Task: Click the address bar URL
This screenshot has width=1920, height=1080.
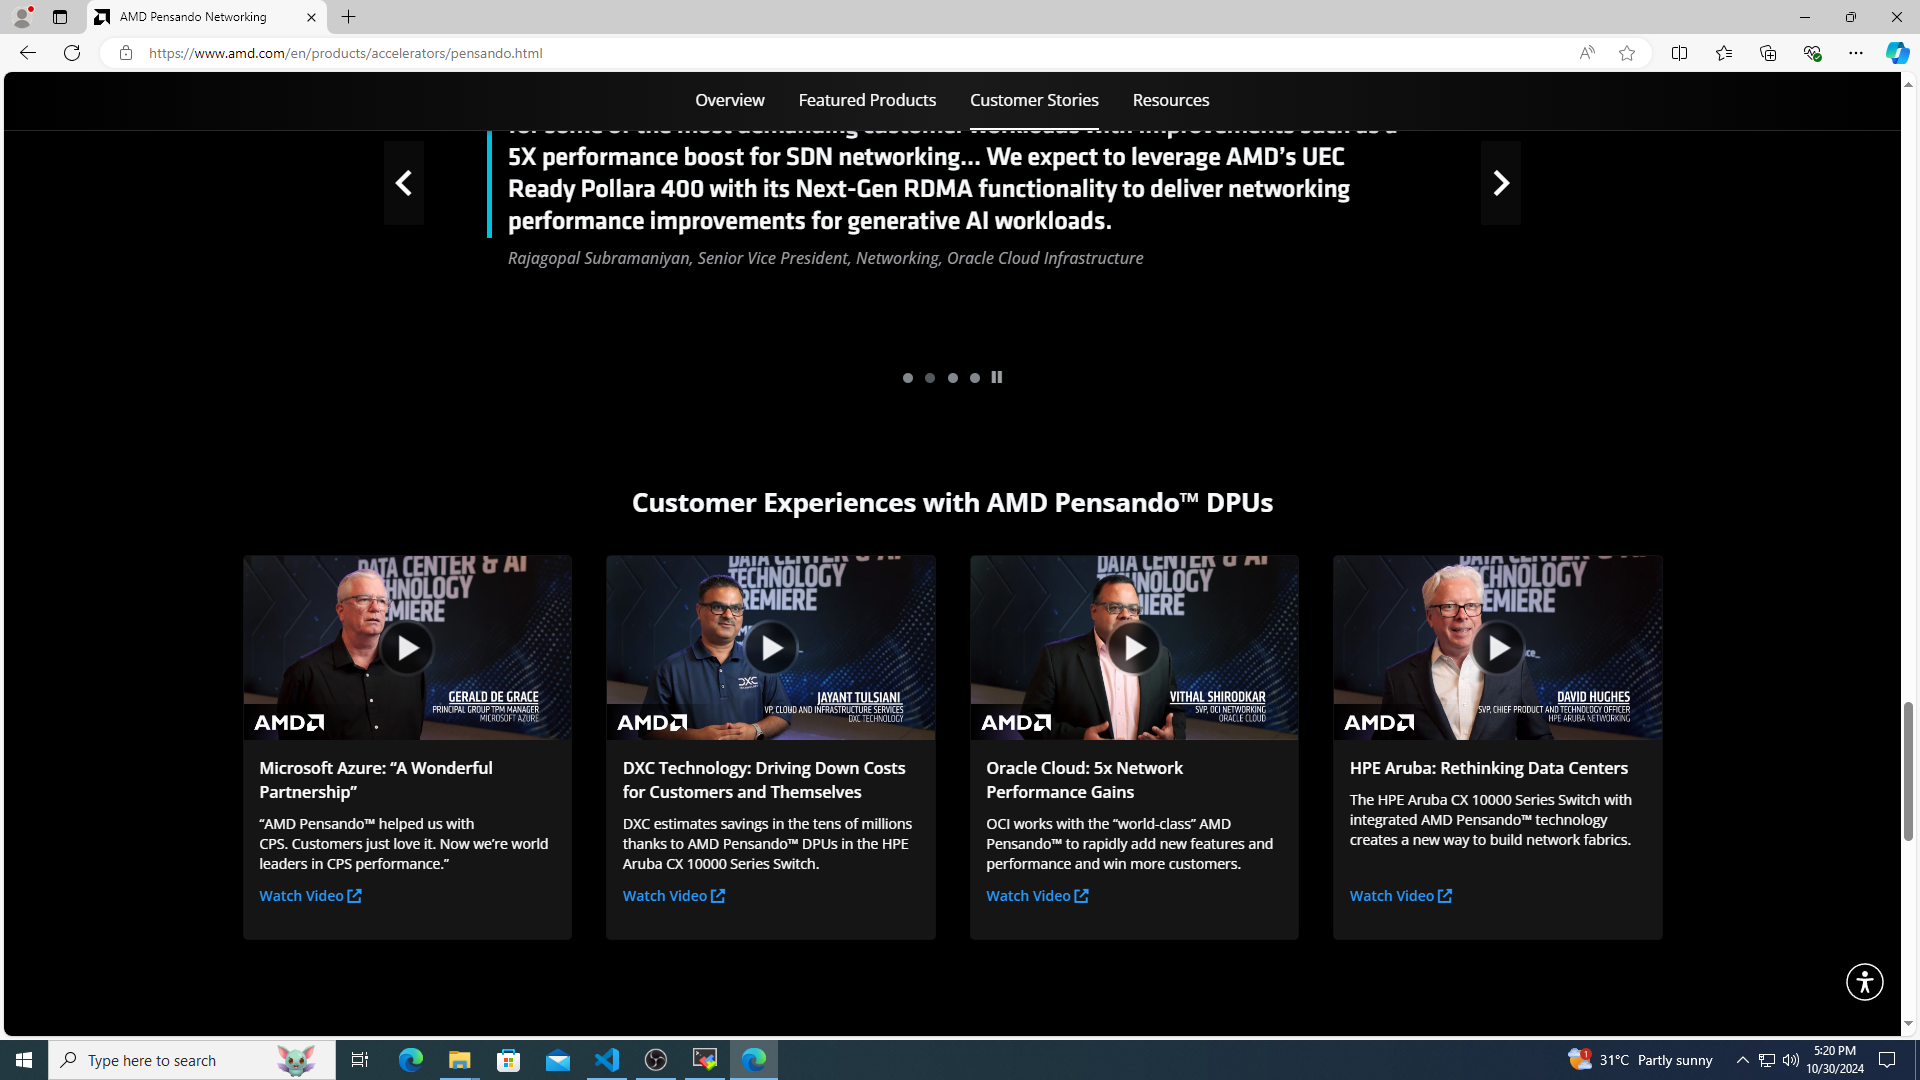Action: click(346, 53)
